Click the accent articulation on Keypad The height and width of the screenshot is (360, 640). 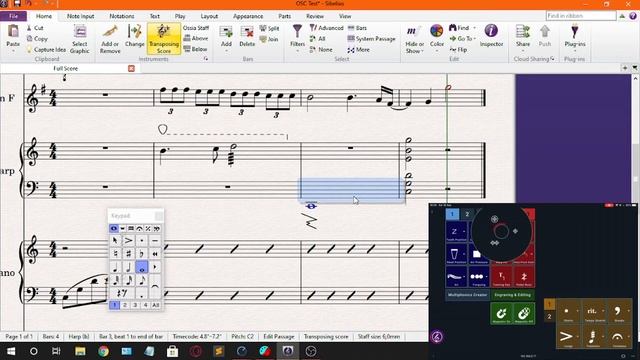128,240
